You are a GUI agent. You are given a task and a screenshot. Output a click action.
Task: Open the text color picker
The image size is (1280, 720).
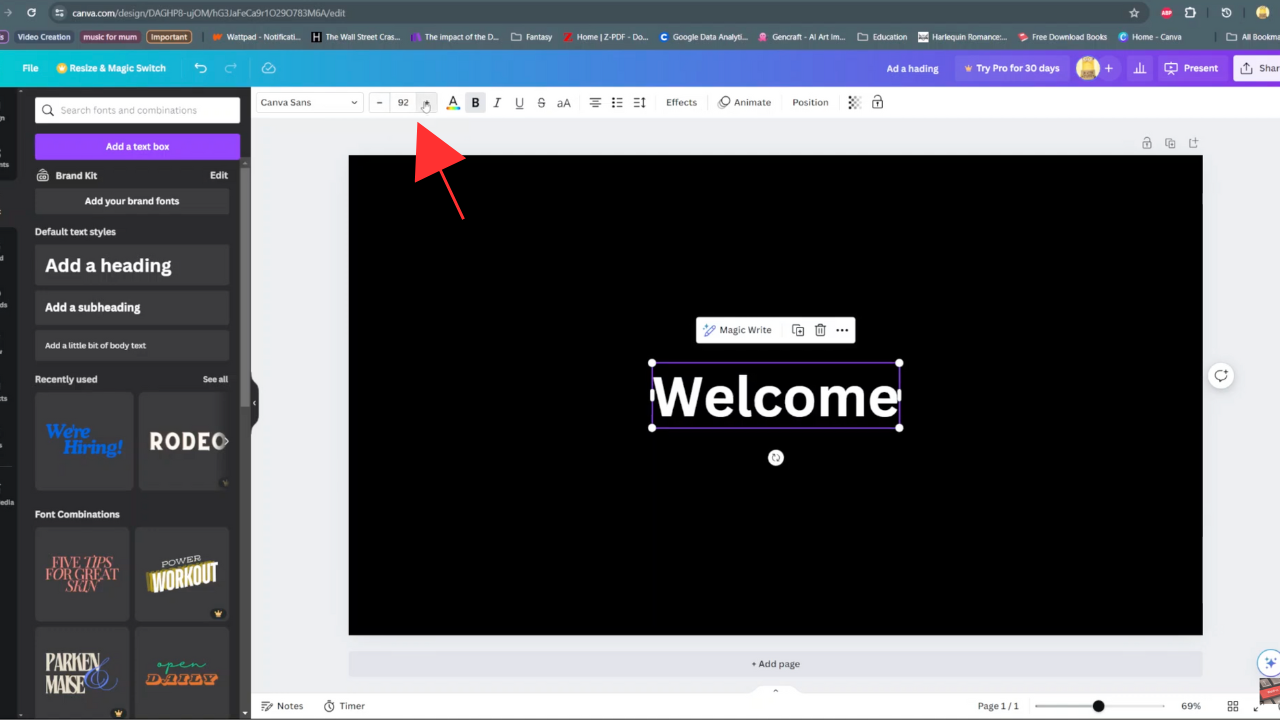pos(453,102)
